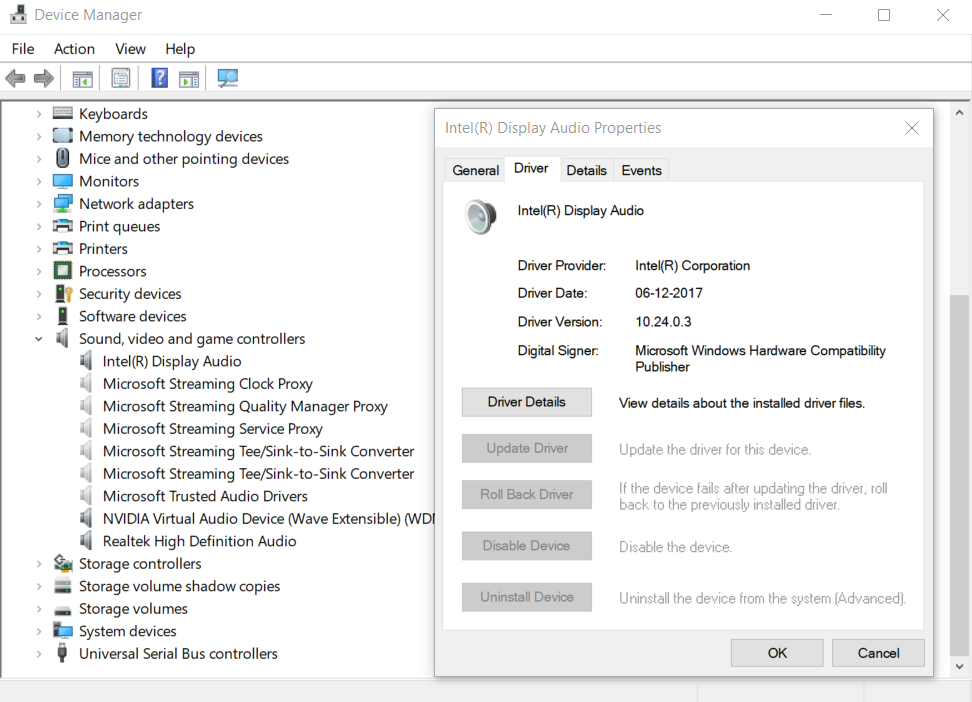Expand Universal Serial Bus controllers node

pos(39,654)
